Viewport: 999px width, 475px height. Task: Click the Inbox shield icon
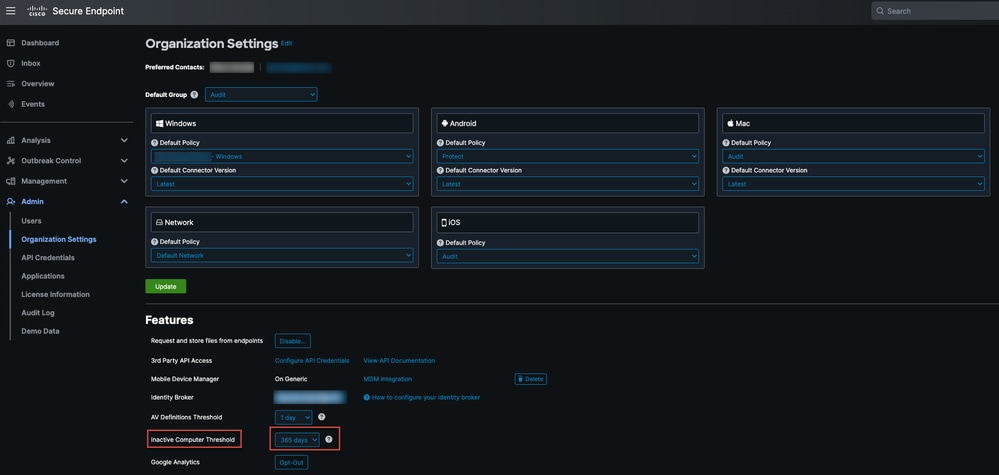[x=10, y=64]
